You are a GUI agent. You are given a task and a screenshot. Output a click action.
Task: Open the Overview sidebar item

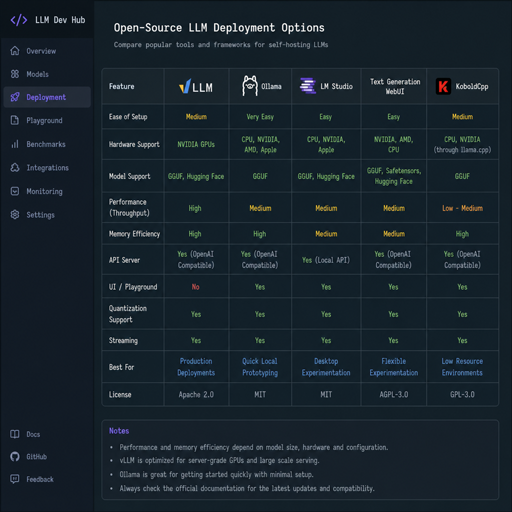(x=47, y=51)
